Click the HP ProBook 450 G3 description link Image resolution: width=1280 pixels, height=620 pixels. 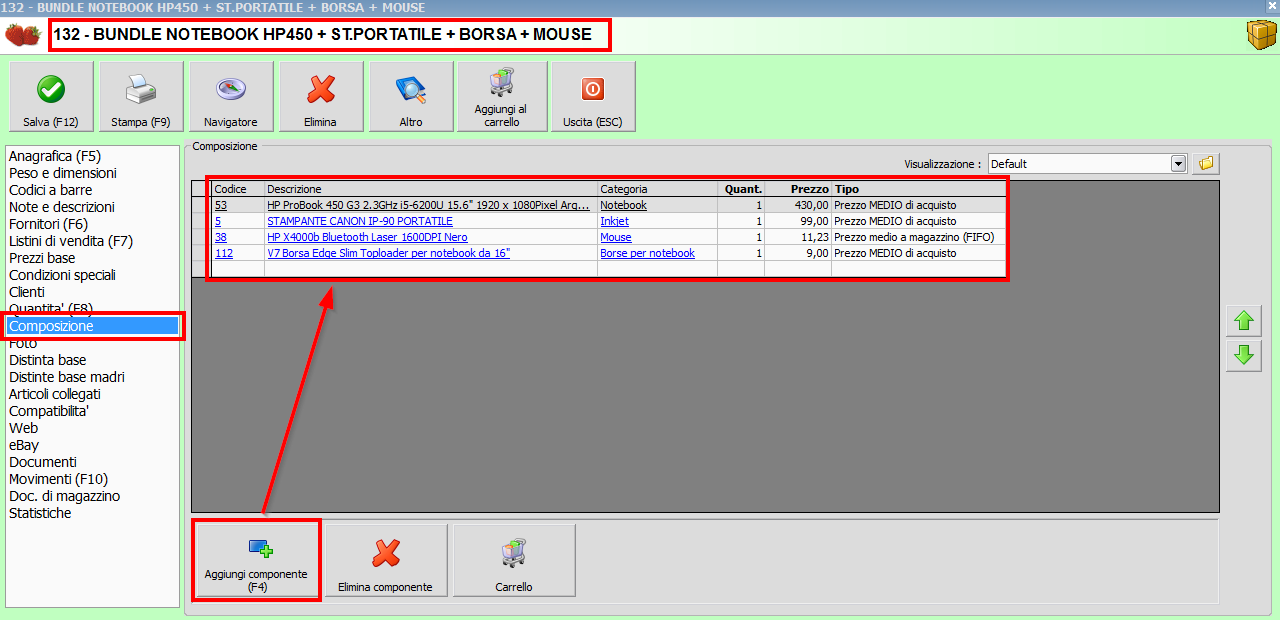pyautogui.click(x=429, y=205)
